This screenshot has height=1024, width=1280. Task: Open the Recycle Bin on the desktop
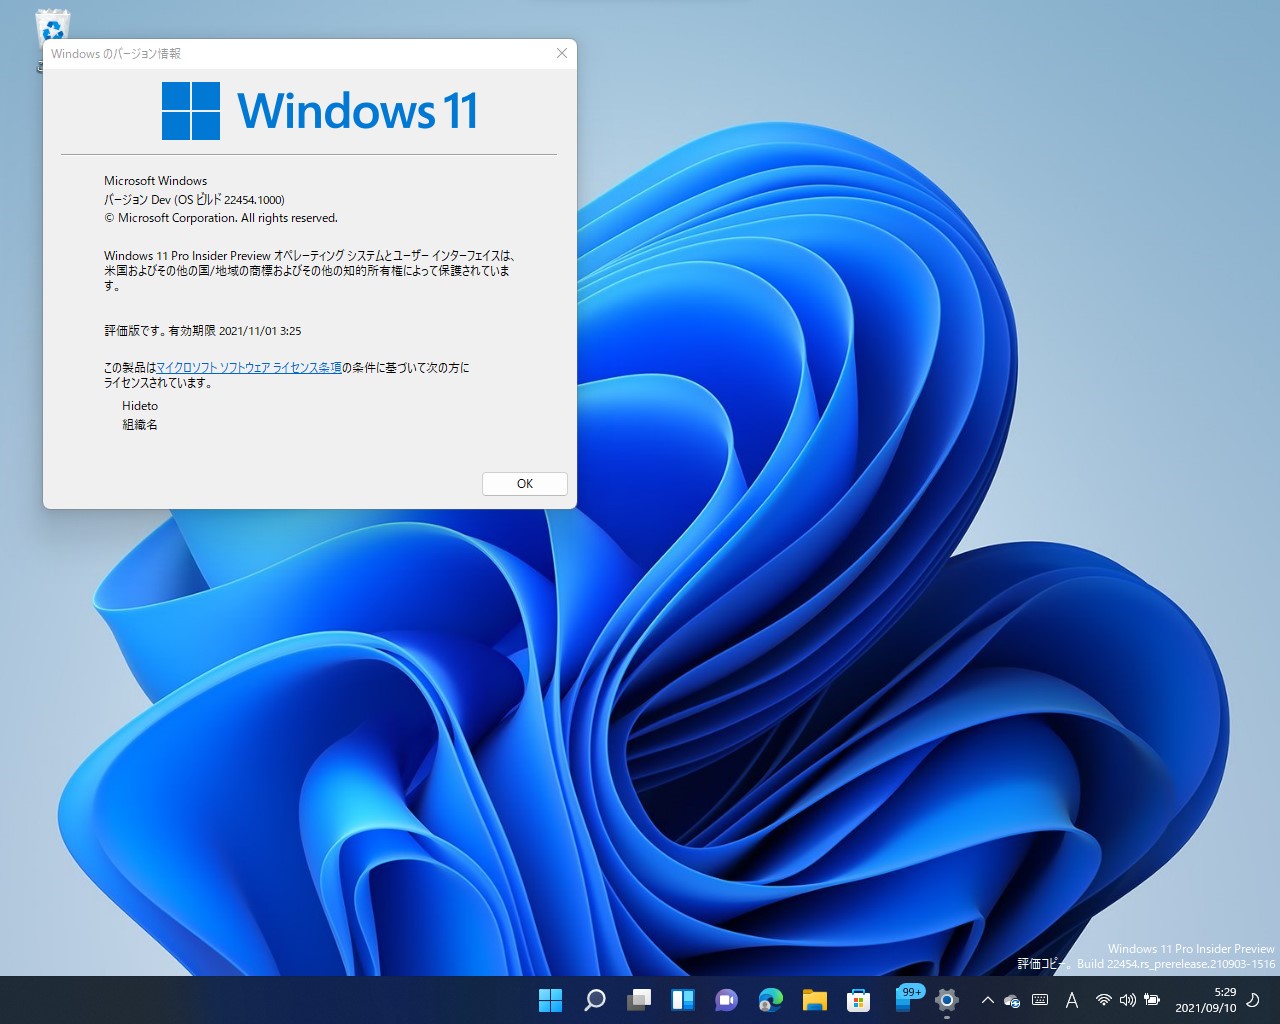(50, 22)
